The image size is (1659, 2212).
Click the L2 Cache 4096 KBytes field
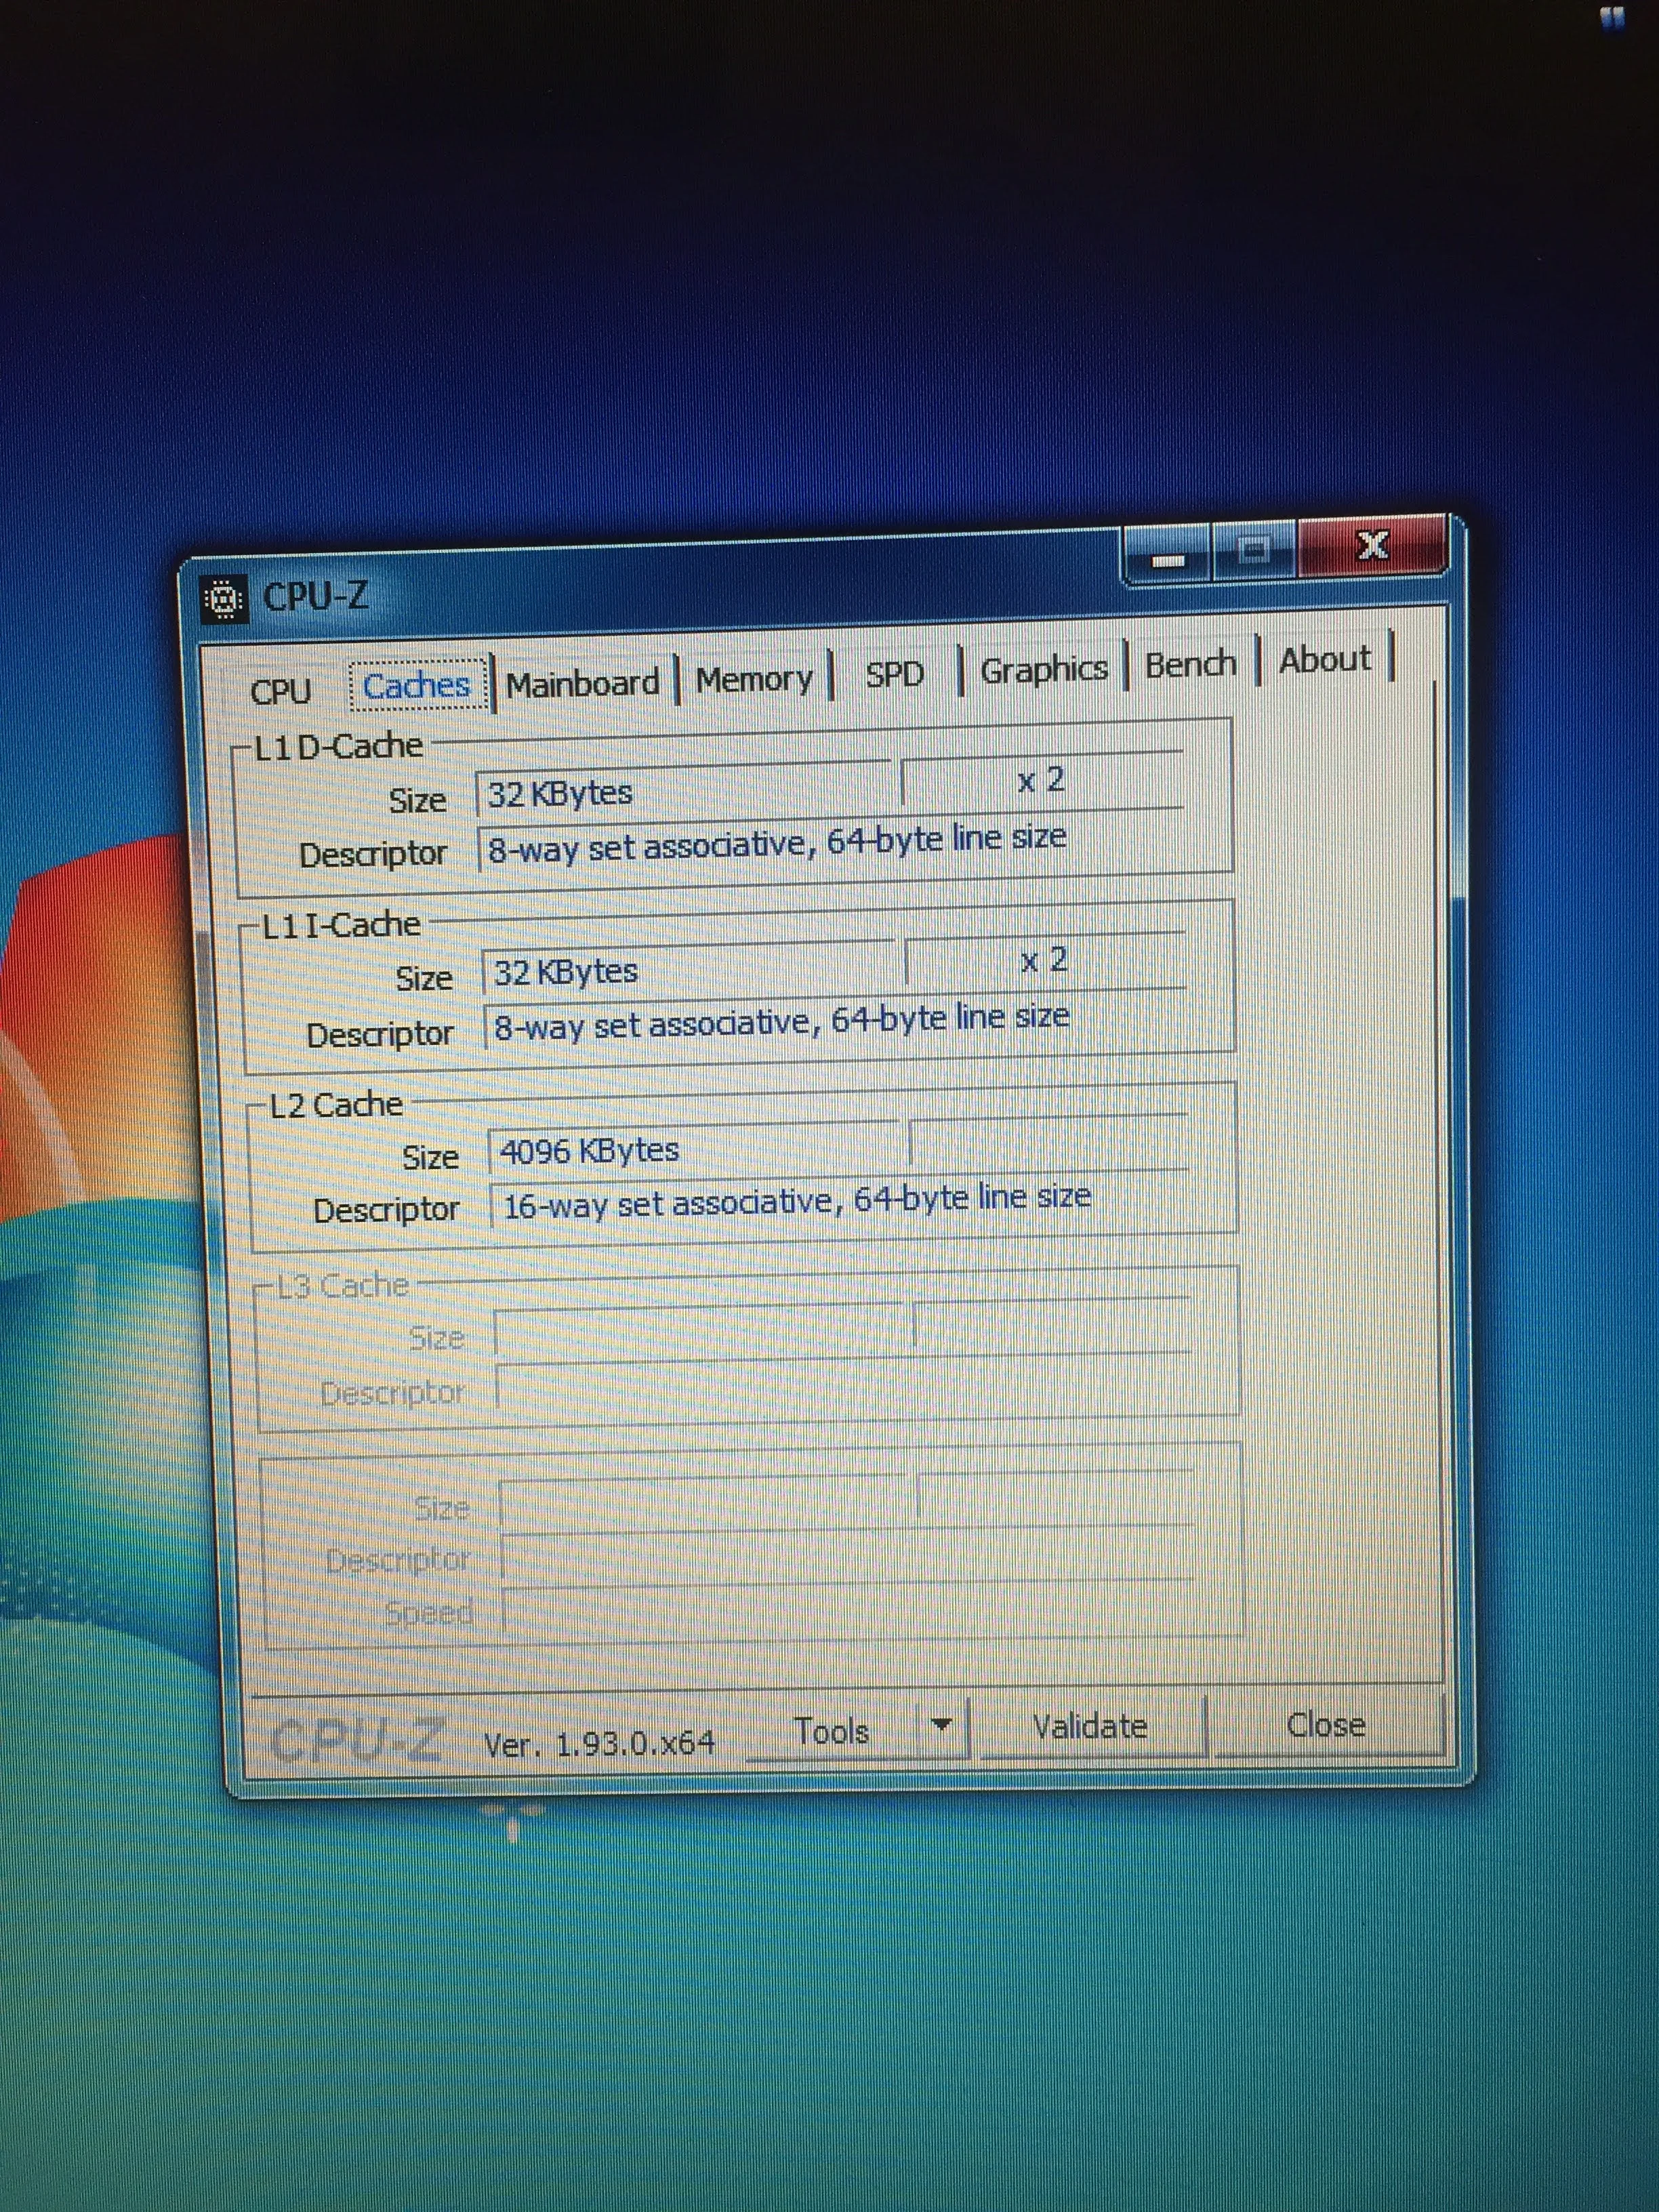(695, 1150)
